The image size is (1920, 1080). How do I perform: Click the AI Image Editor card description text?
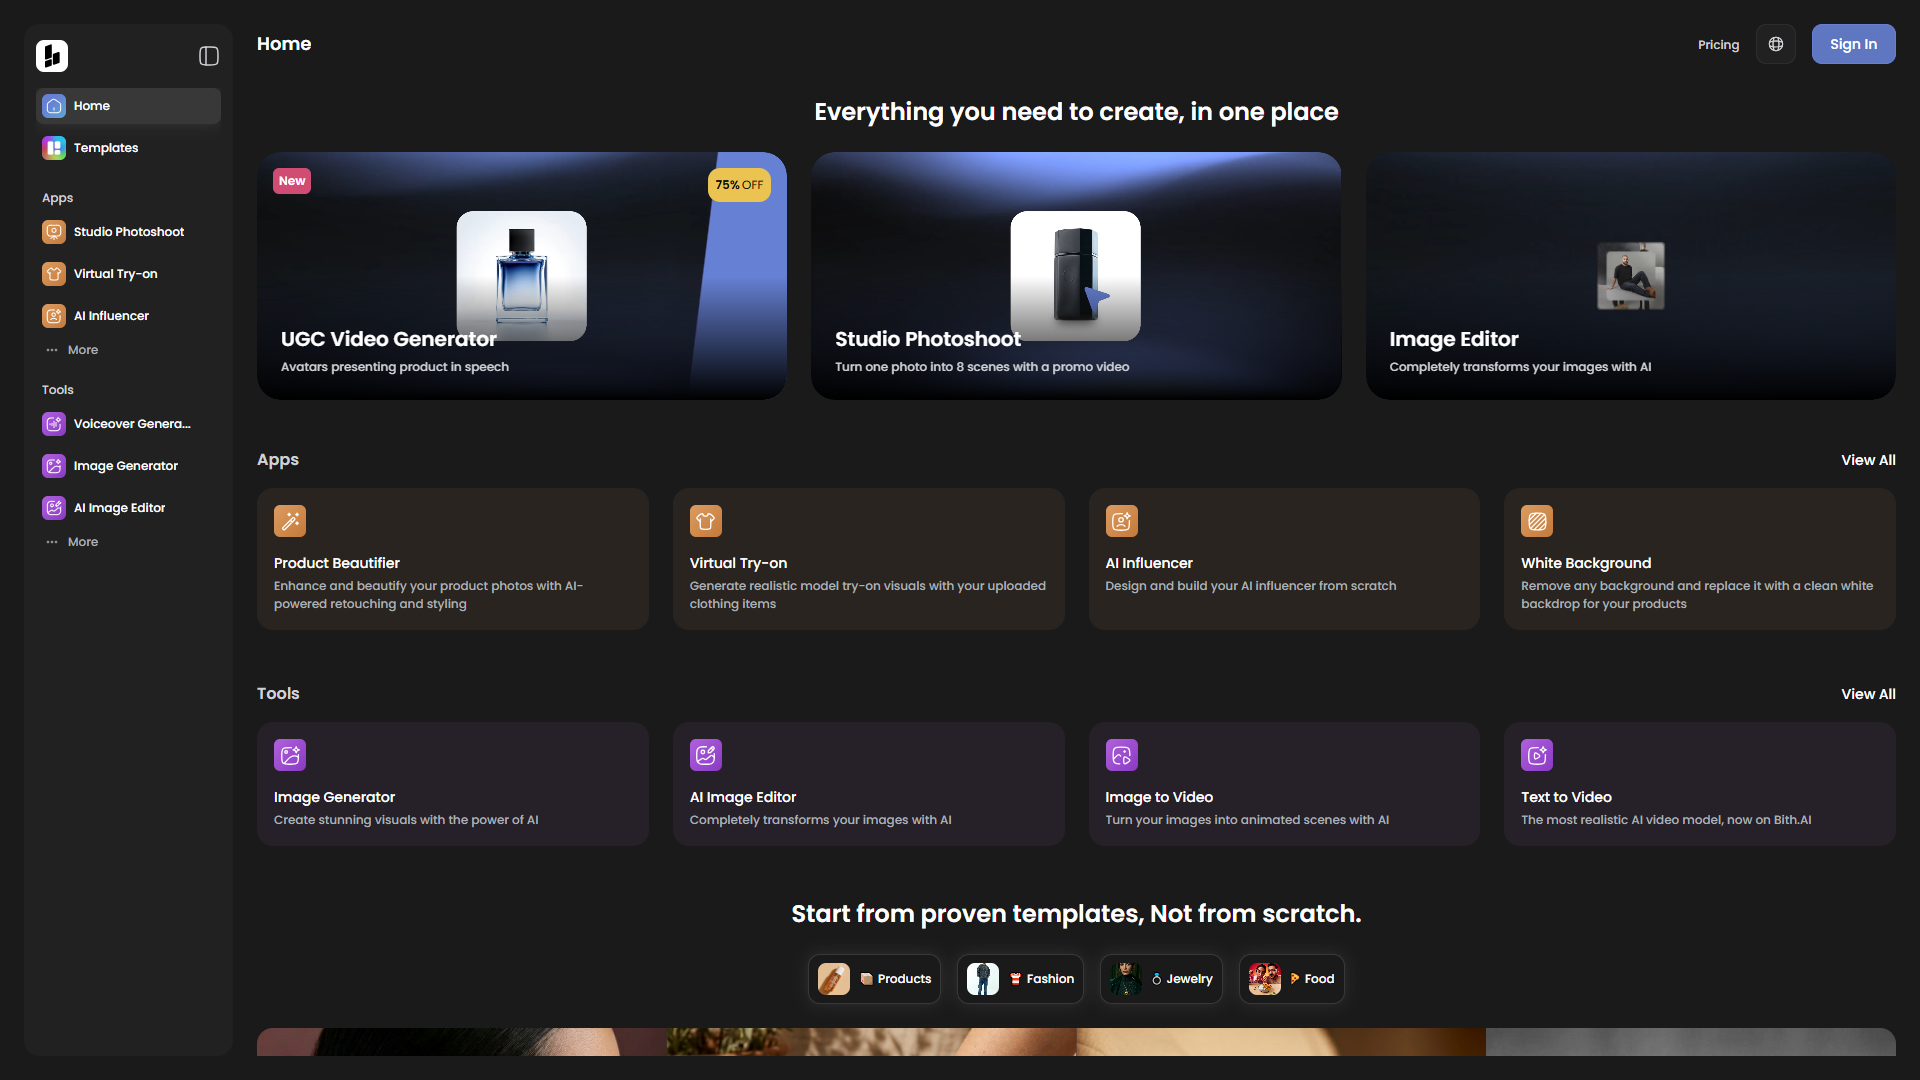[821, 820]
